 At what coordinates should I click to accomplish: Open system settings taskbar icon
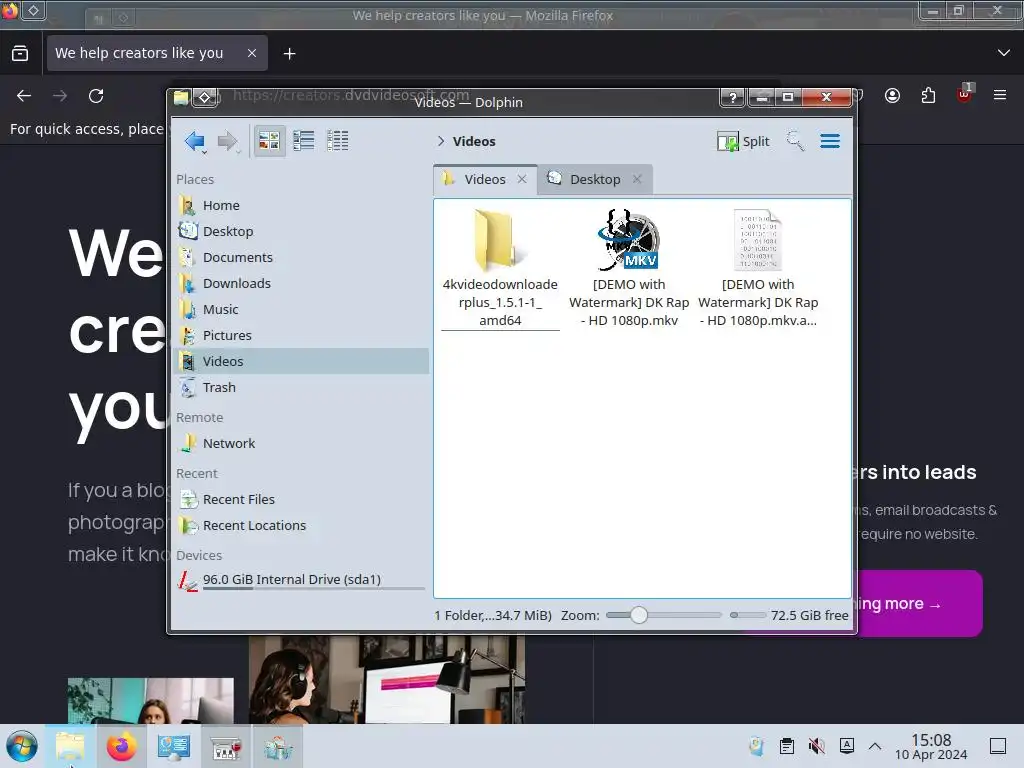pyautogui.click(x=173, y=746)
